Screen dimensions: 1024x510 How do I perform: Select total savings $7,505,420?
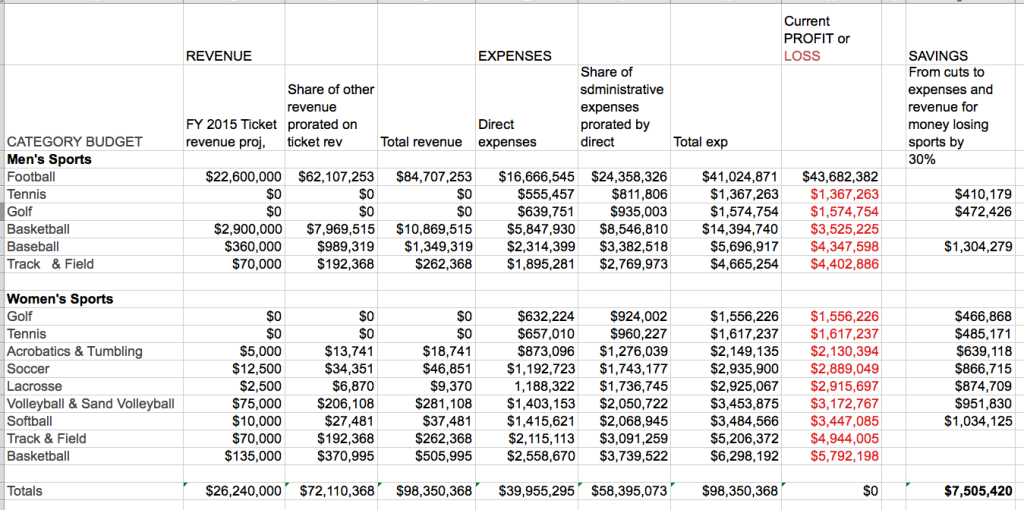[977, 491]
